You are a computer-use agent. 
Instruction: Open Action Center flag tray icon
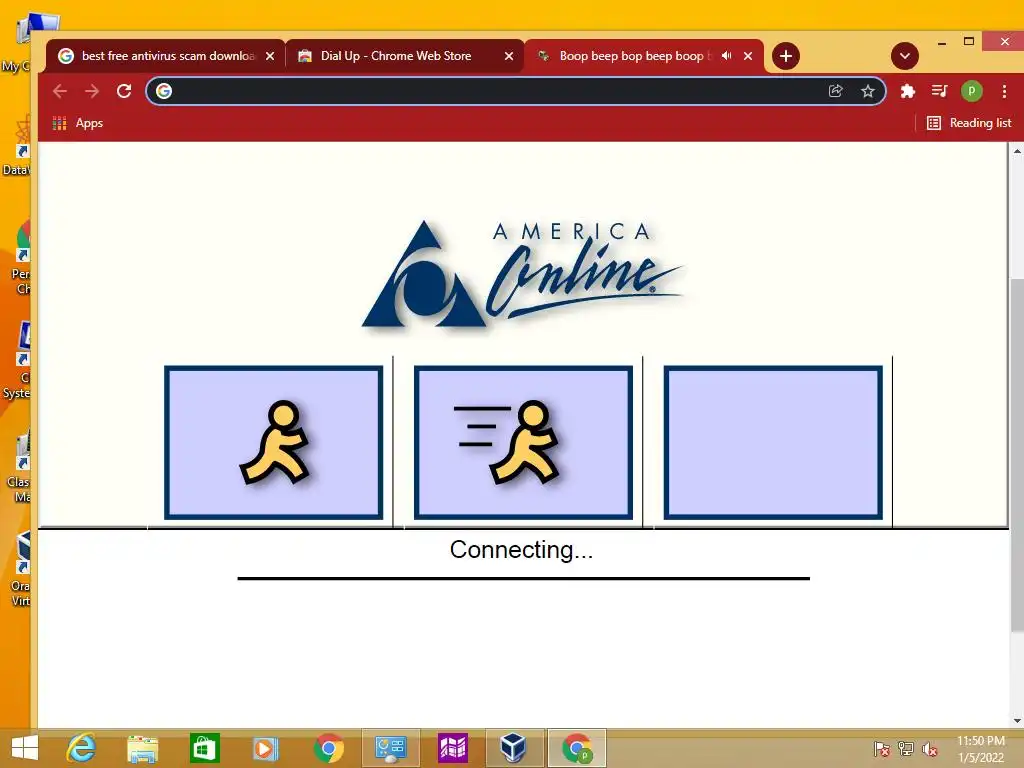pyautogui.click(x=881, y=749)
